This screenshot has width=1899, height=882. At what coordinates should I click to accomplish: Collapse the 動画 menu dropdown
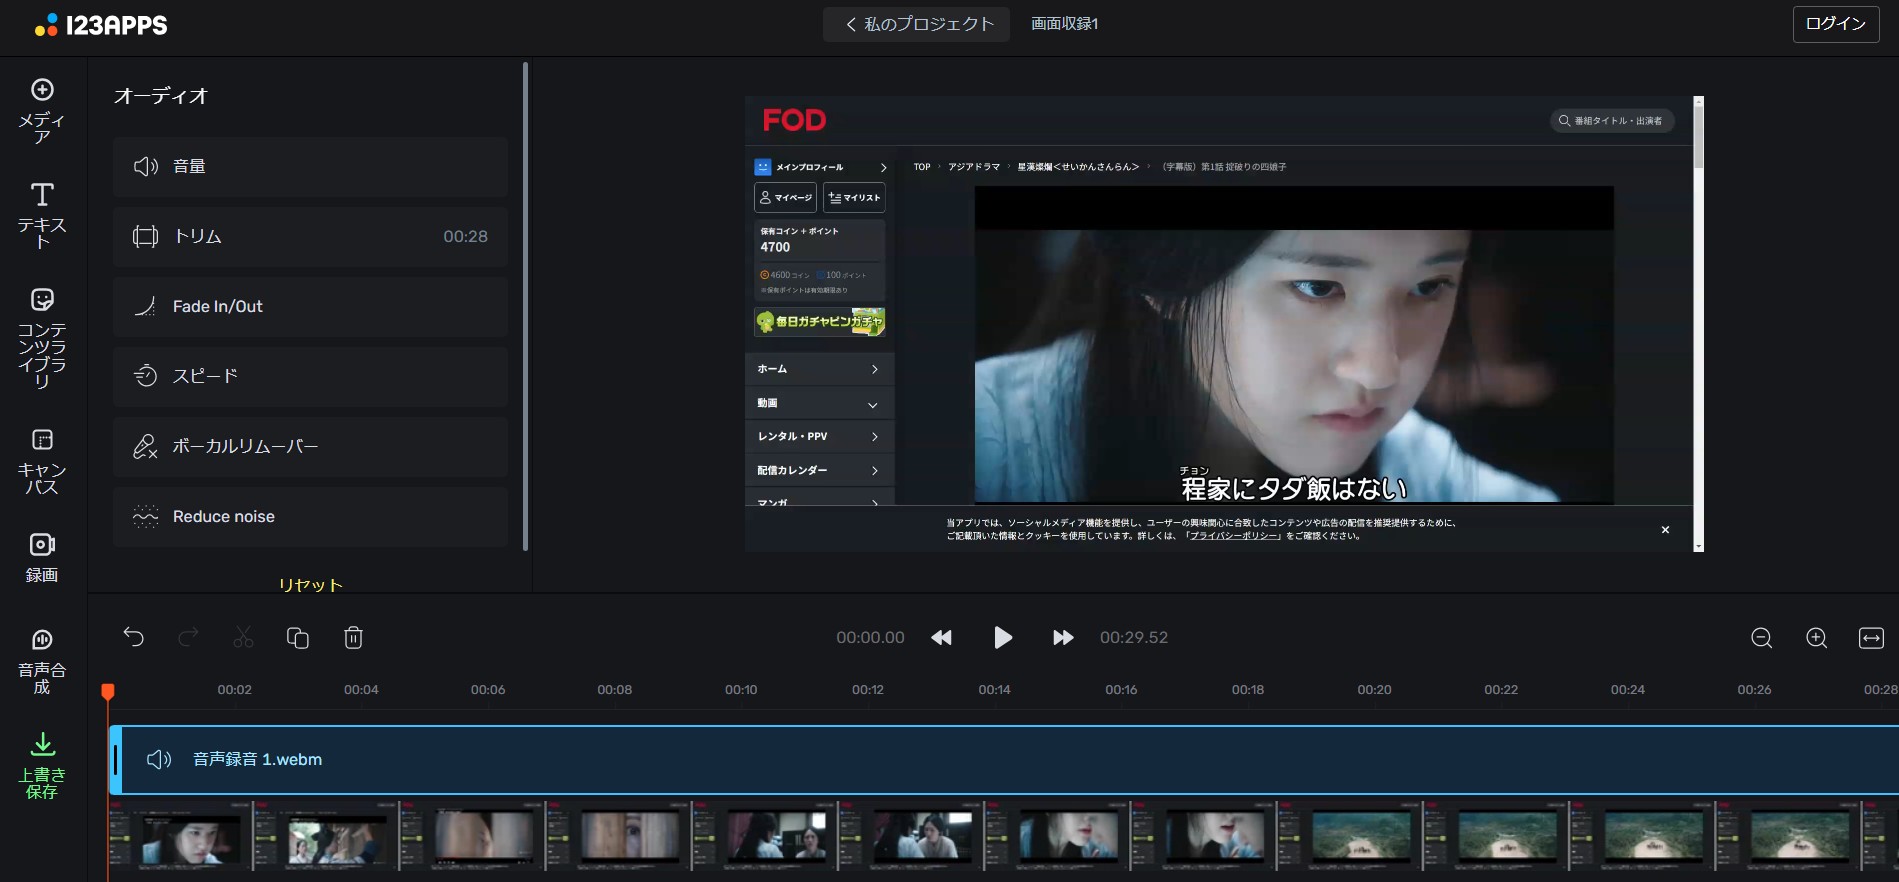point(873,404)
